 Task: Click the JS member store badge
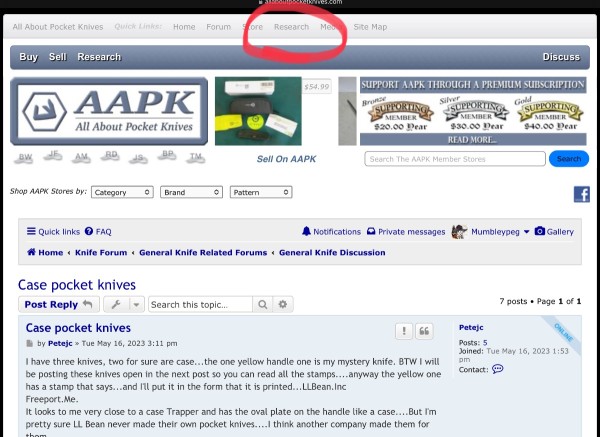pyautogui.click(x=138, y=158)
